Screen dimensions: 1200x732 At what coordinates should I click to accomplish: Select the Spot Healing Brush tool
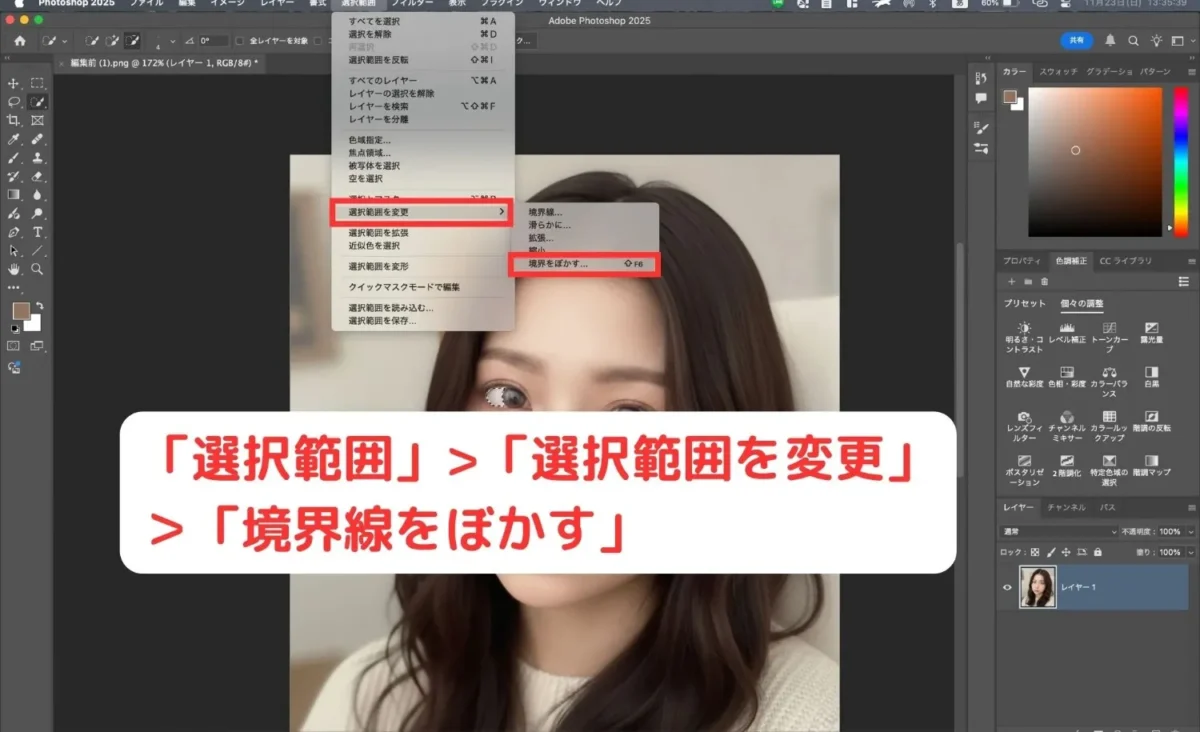(37, 139)
